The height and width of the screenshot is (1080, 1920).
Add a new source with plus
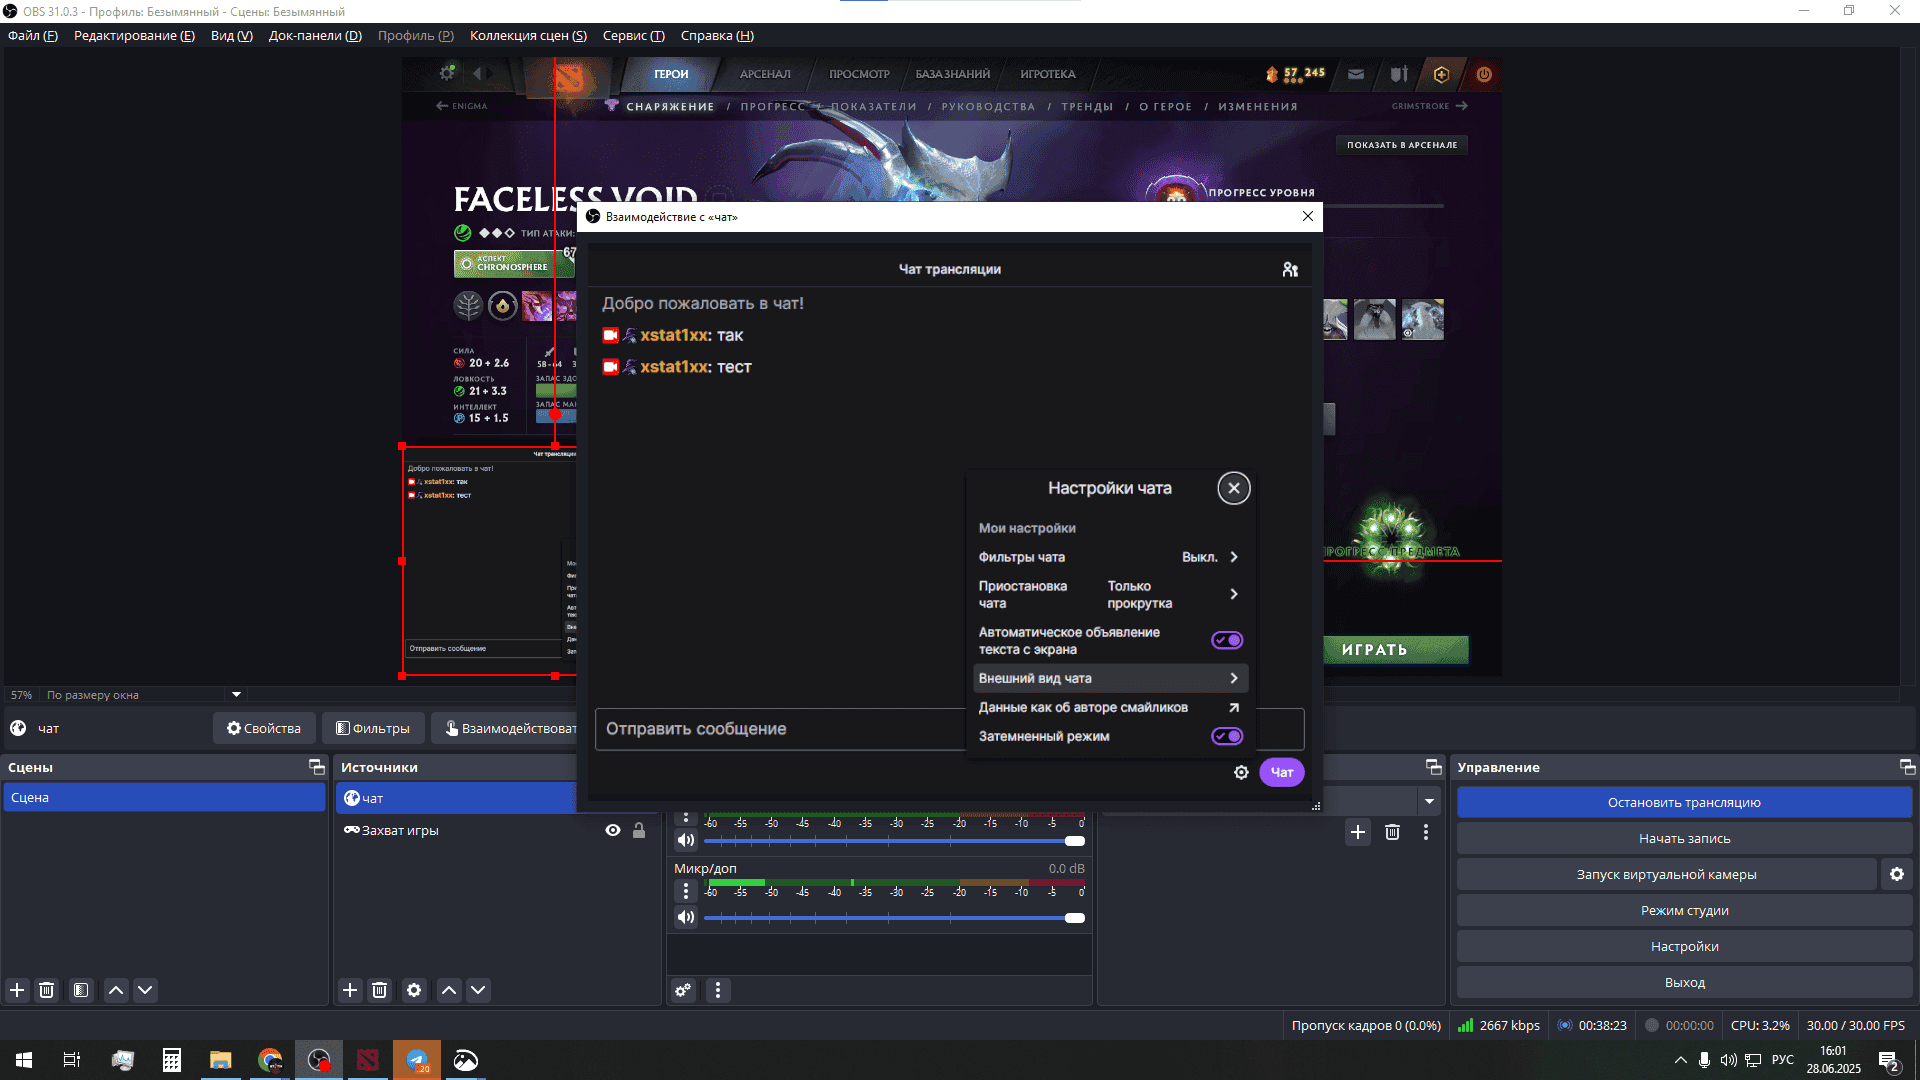(350, 990)
